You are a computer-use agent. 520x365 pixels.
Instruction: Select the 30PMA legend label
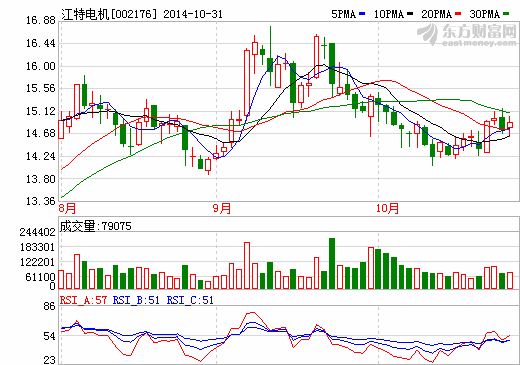point(485,14)
